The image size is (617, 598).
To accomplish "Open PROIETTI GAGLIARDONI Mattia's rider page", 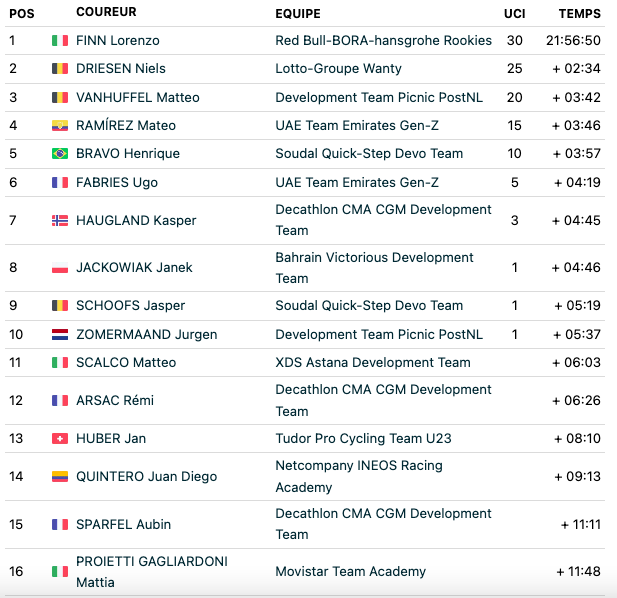I will click(x=152, y=572).
